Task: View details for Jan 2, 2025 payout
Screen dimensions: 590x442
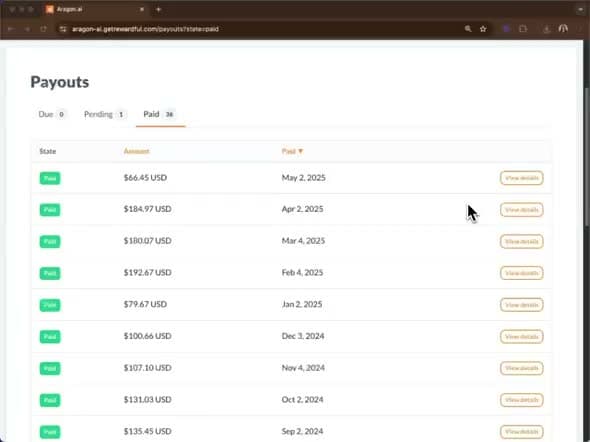Action: pos(522,305)
